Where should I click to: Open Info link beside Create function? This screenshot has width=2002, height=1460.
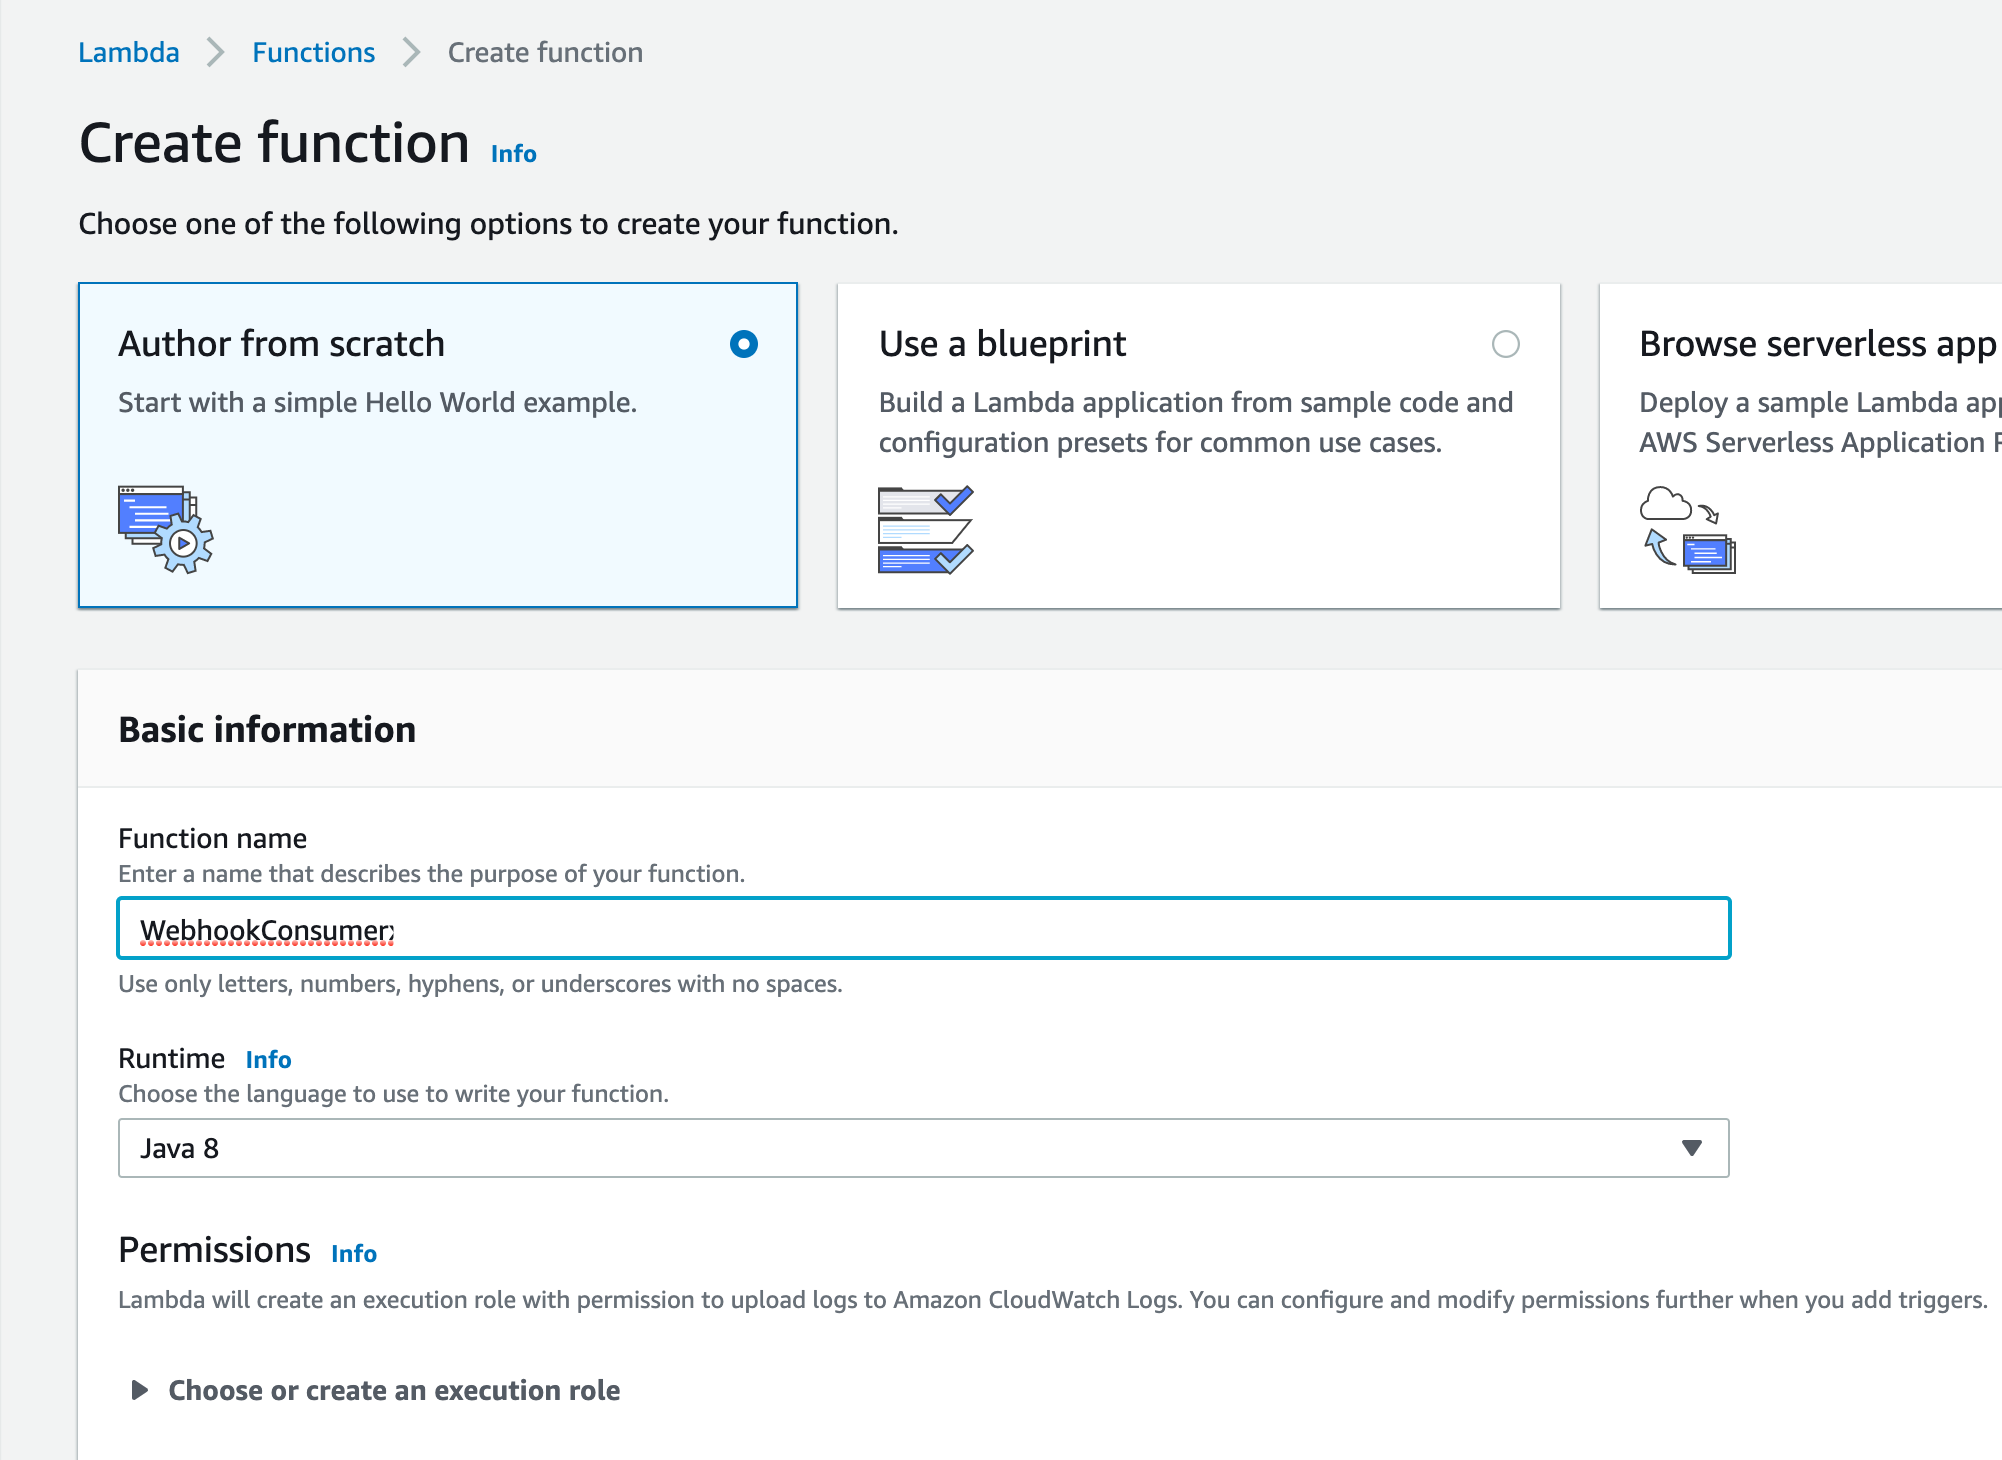[513, 154]
